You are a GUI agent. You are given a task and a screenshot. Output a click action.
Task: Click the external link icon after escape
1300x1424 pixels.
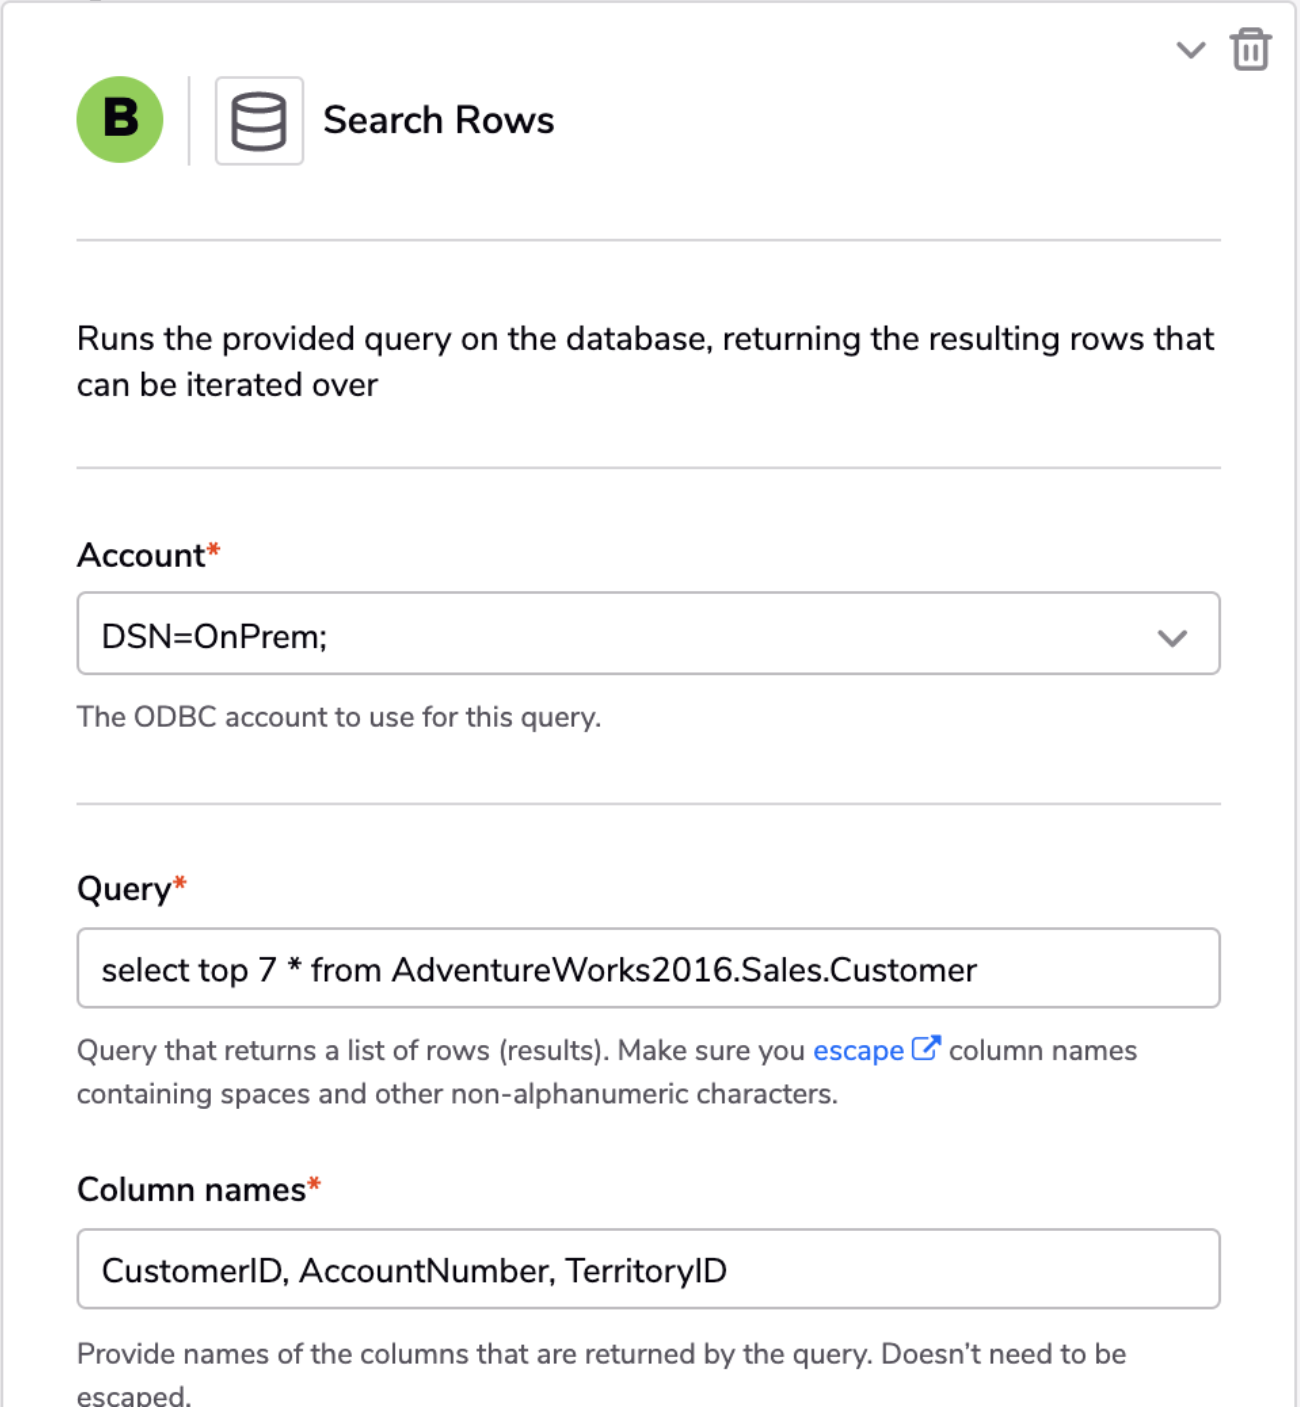926,1048
